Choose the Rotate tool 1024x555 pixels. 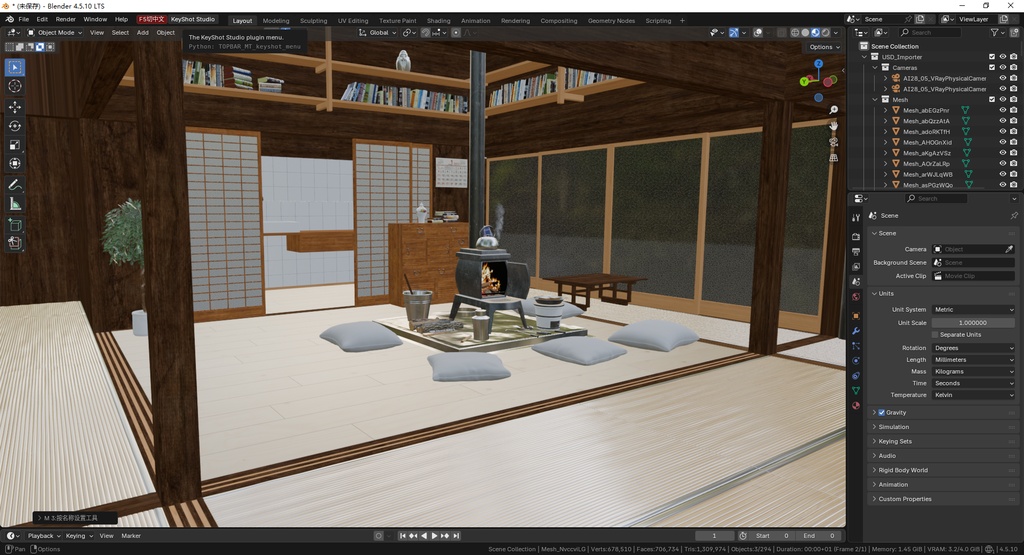(14, 126)
